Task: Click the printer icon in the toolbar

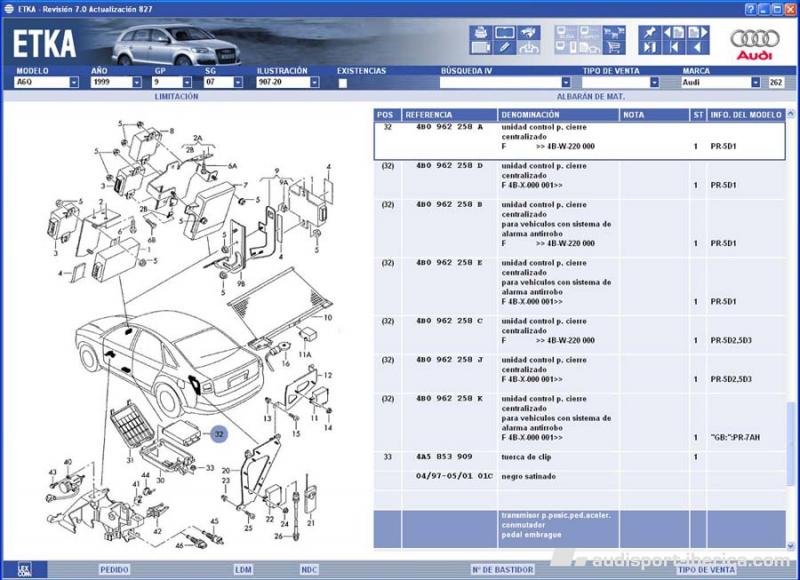Action: coord(480,33)
